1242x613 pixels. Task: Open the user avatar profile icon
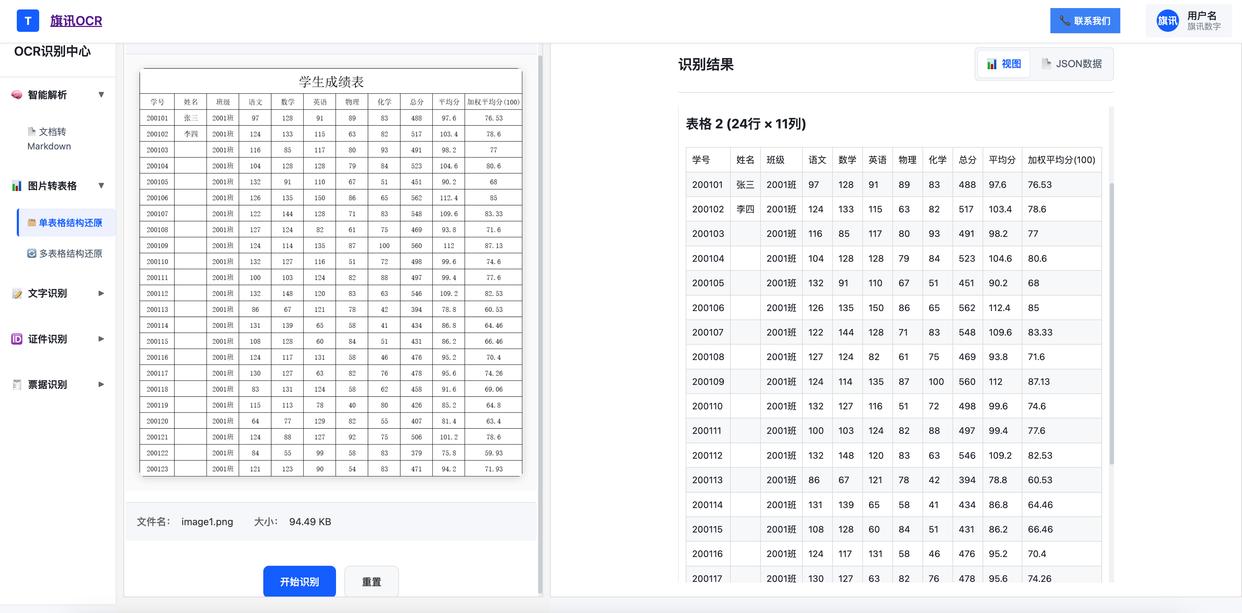click(1167, 21)
